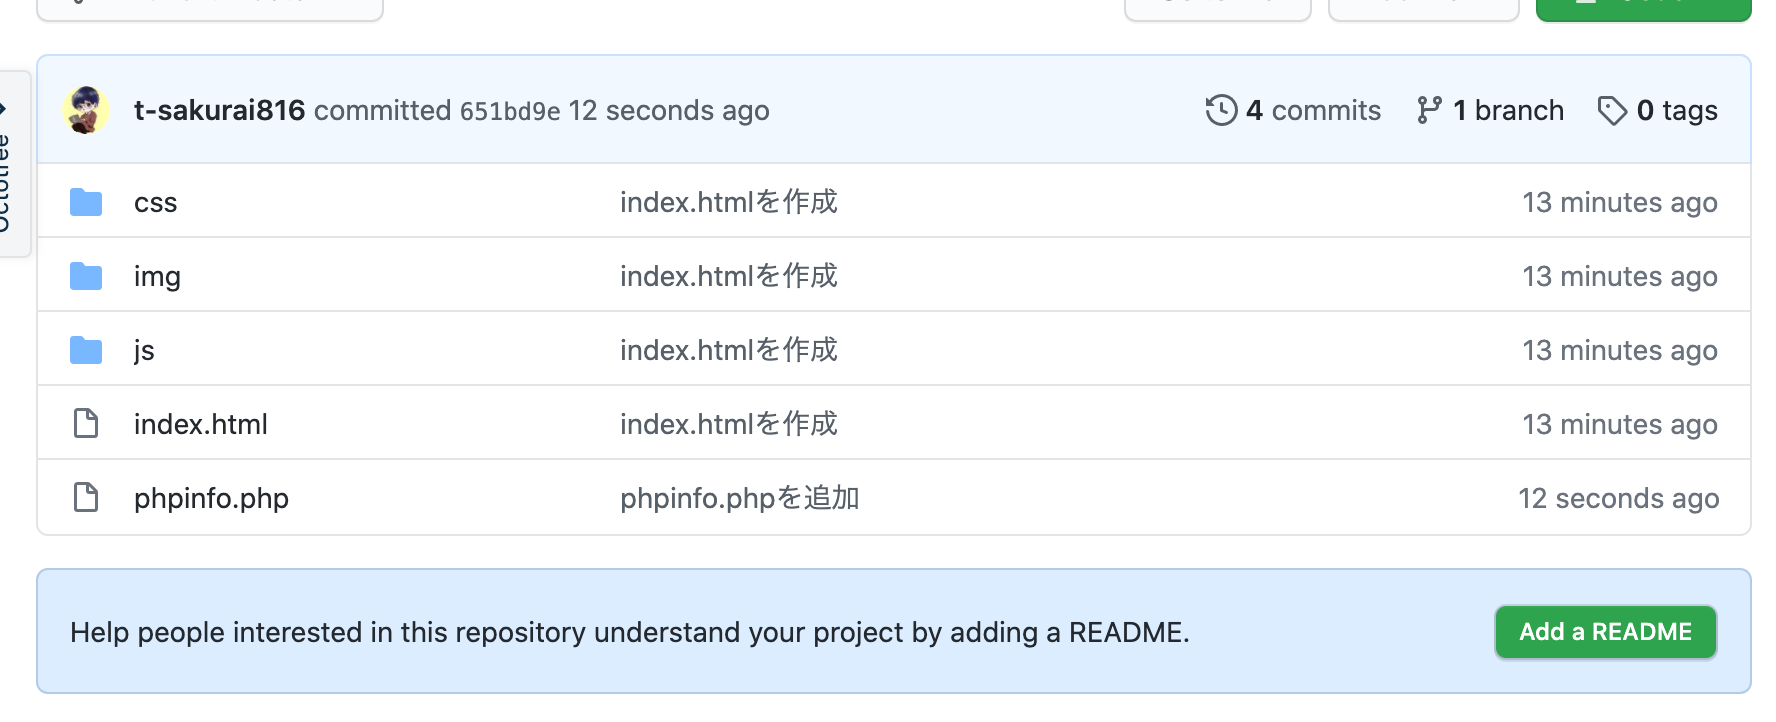The image size is (1776, 722).
Task: Open the phpinfo.php file name
Action: [x=211, y=498]
